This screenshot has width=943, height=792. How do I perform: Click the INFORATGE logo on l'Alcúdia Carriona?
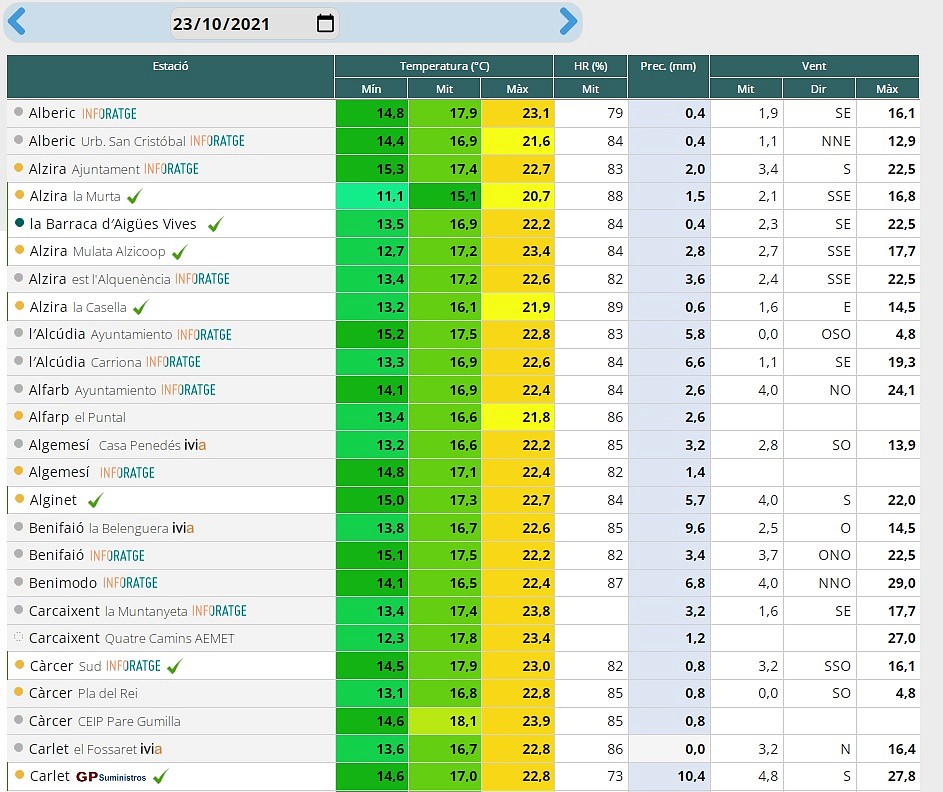coord(173,362)
